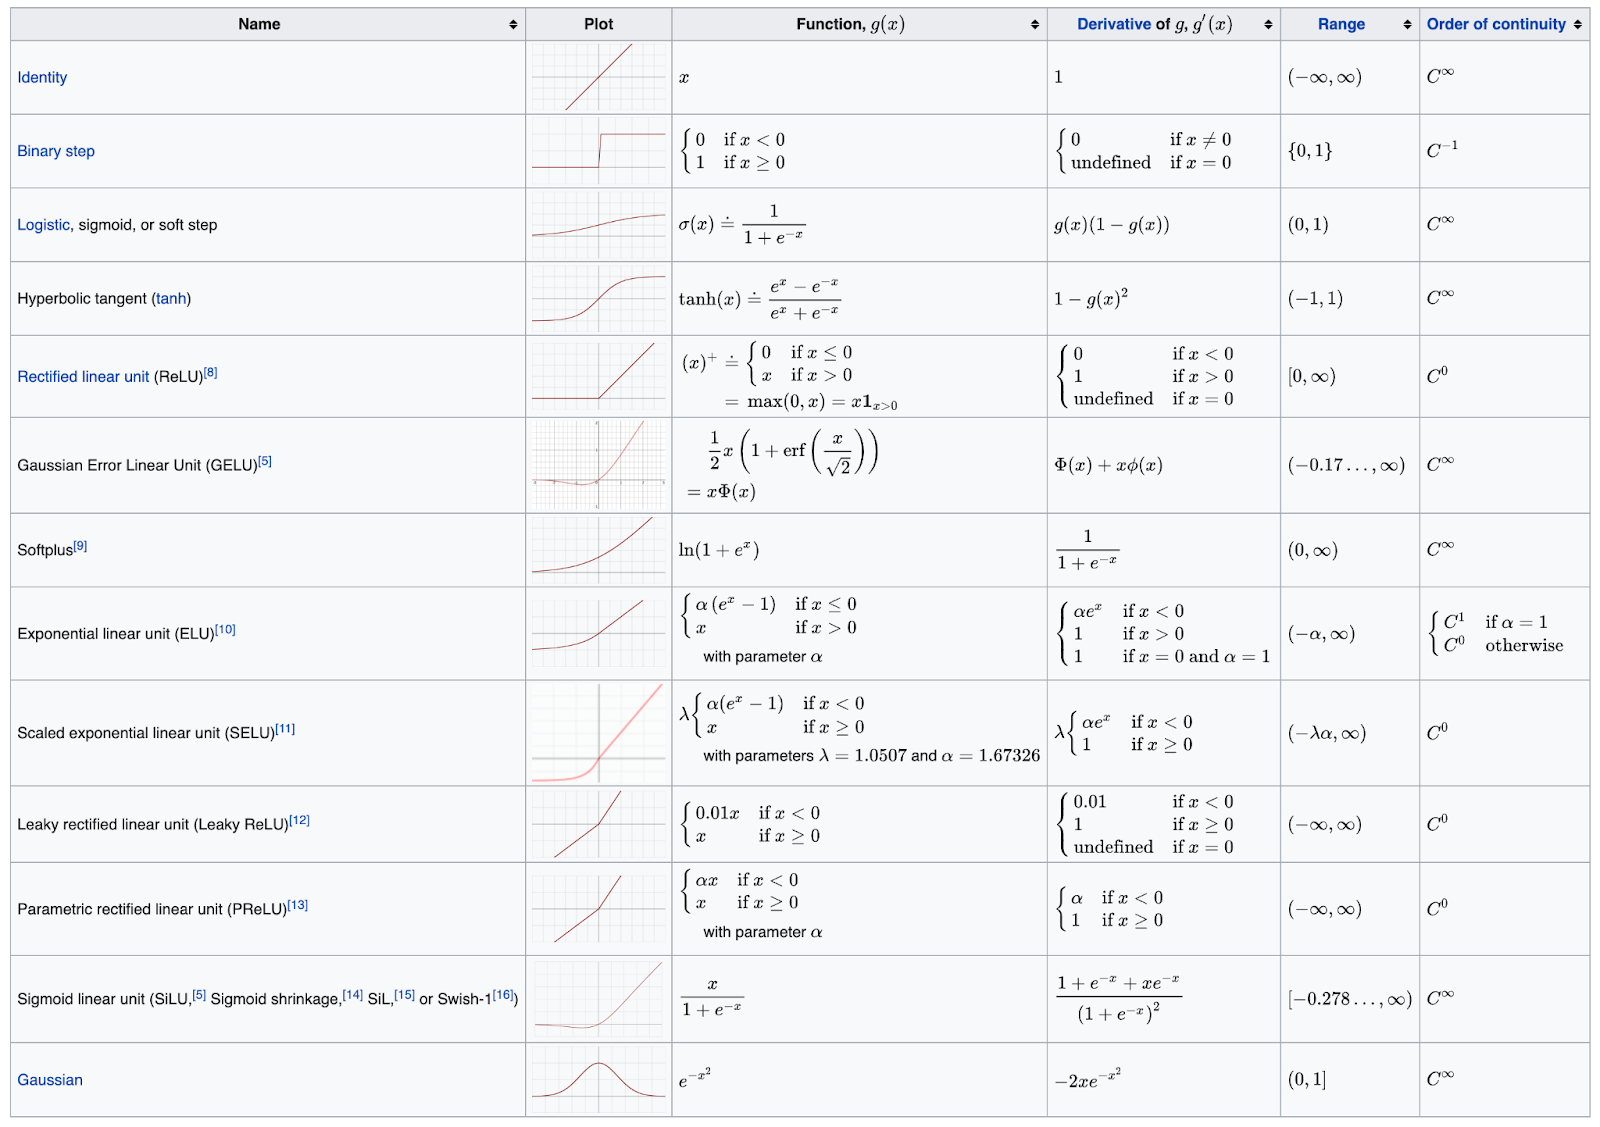Viewport: 1600px width, 1127px height.
Task: Click the tanh link
Action: [171, 299]
